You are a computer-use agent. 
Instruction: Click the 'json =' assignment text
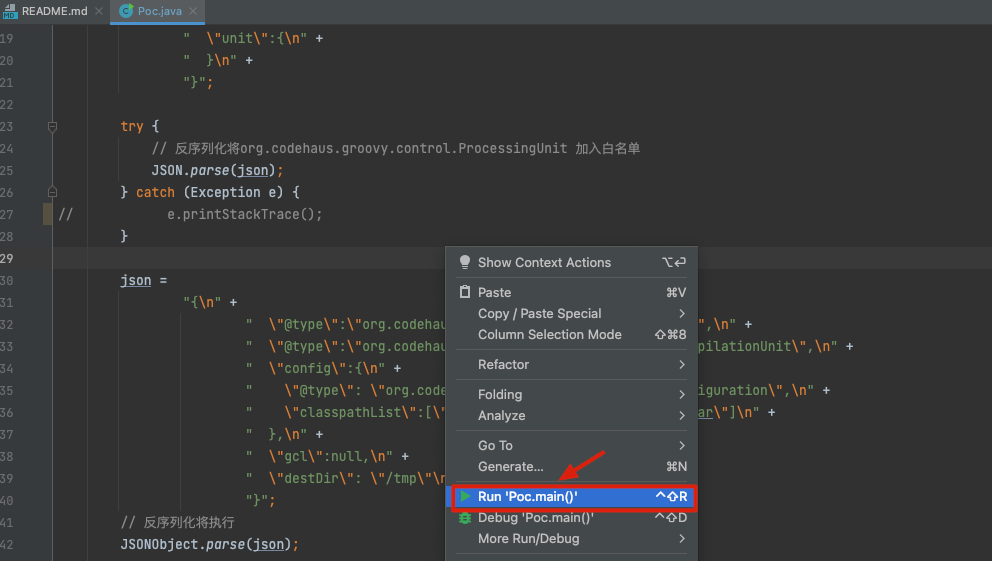coord(144,280)
